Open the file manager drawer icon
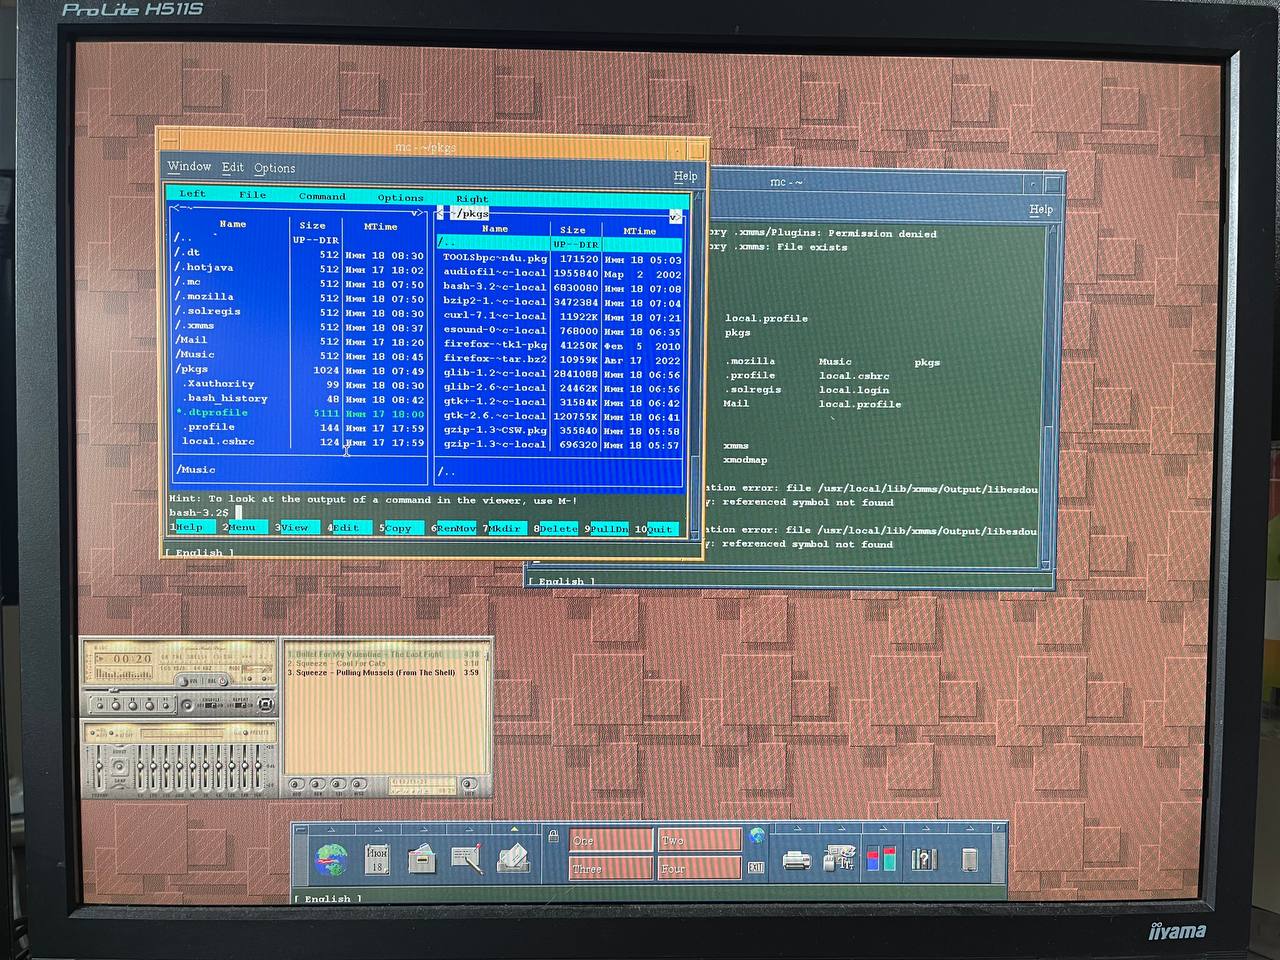The width and height of the screenshot is (1280, 960). 422,859
